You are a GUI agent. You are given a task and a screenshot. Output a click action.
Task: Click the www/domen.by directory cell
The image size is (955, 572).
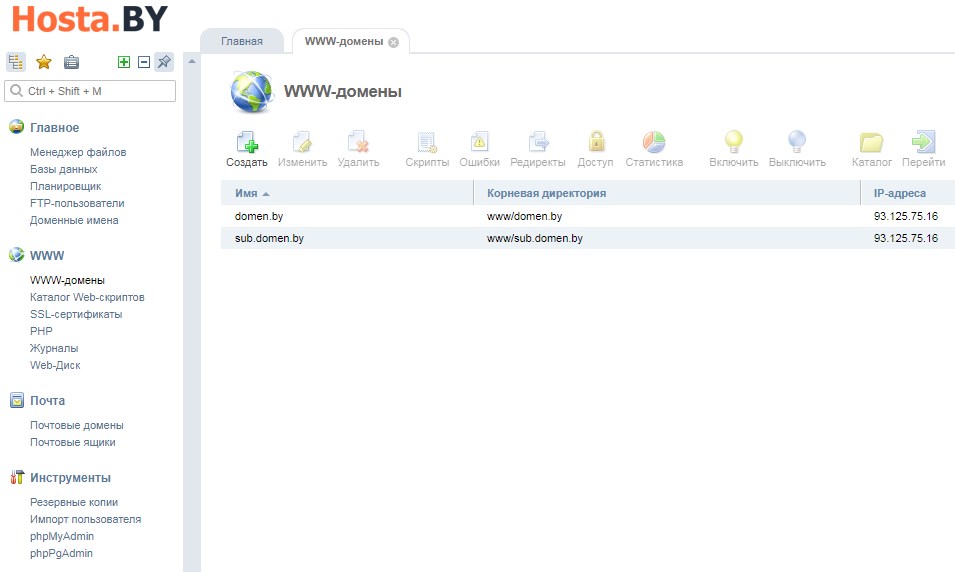524,216
